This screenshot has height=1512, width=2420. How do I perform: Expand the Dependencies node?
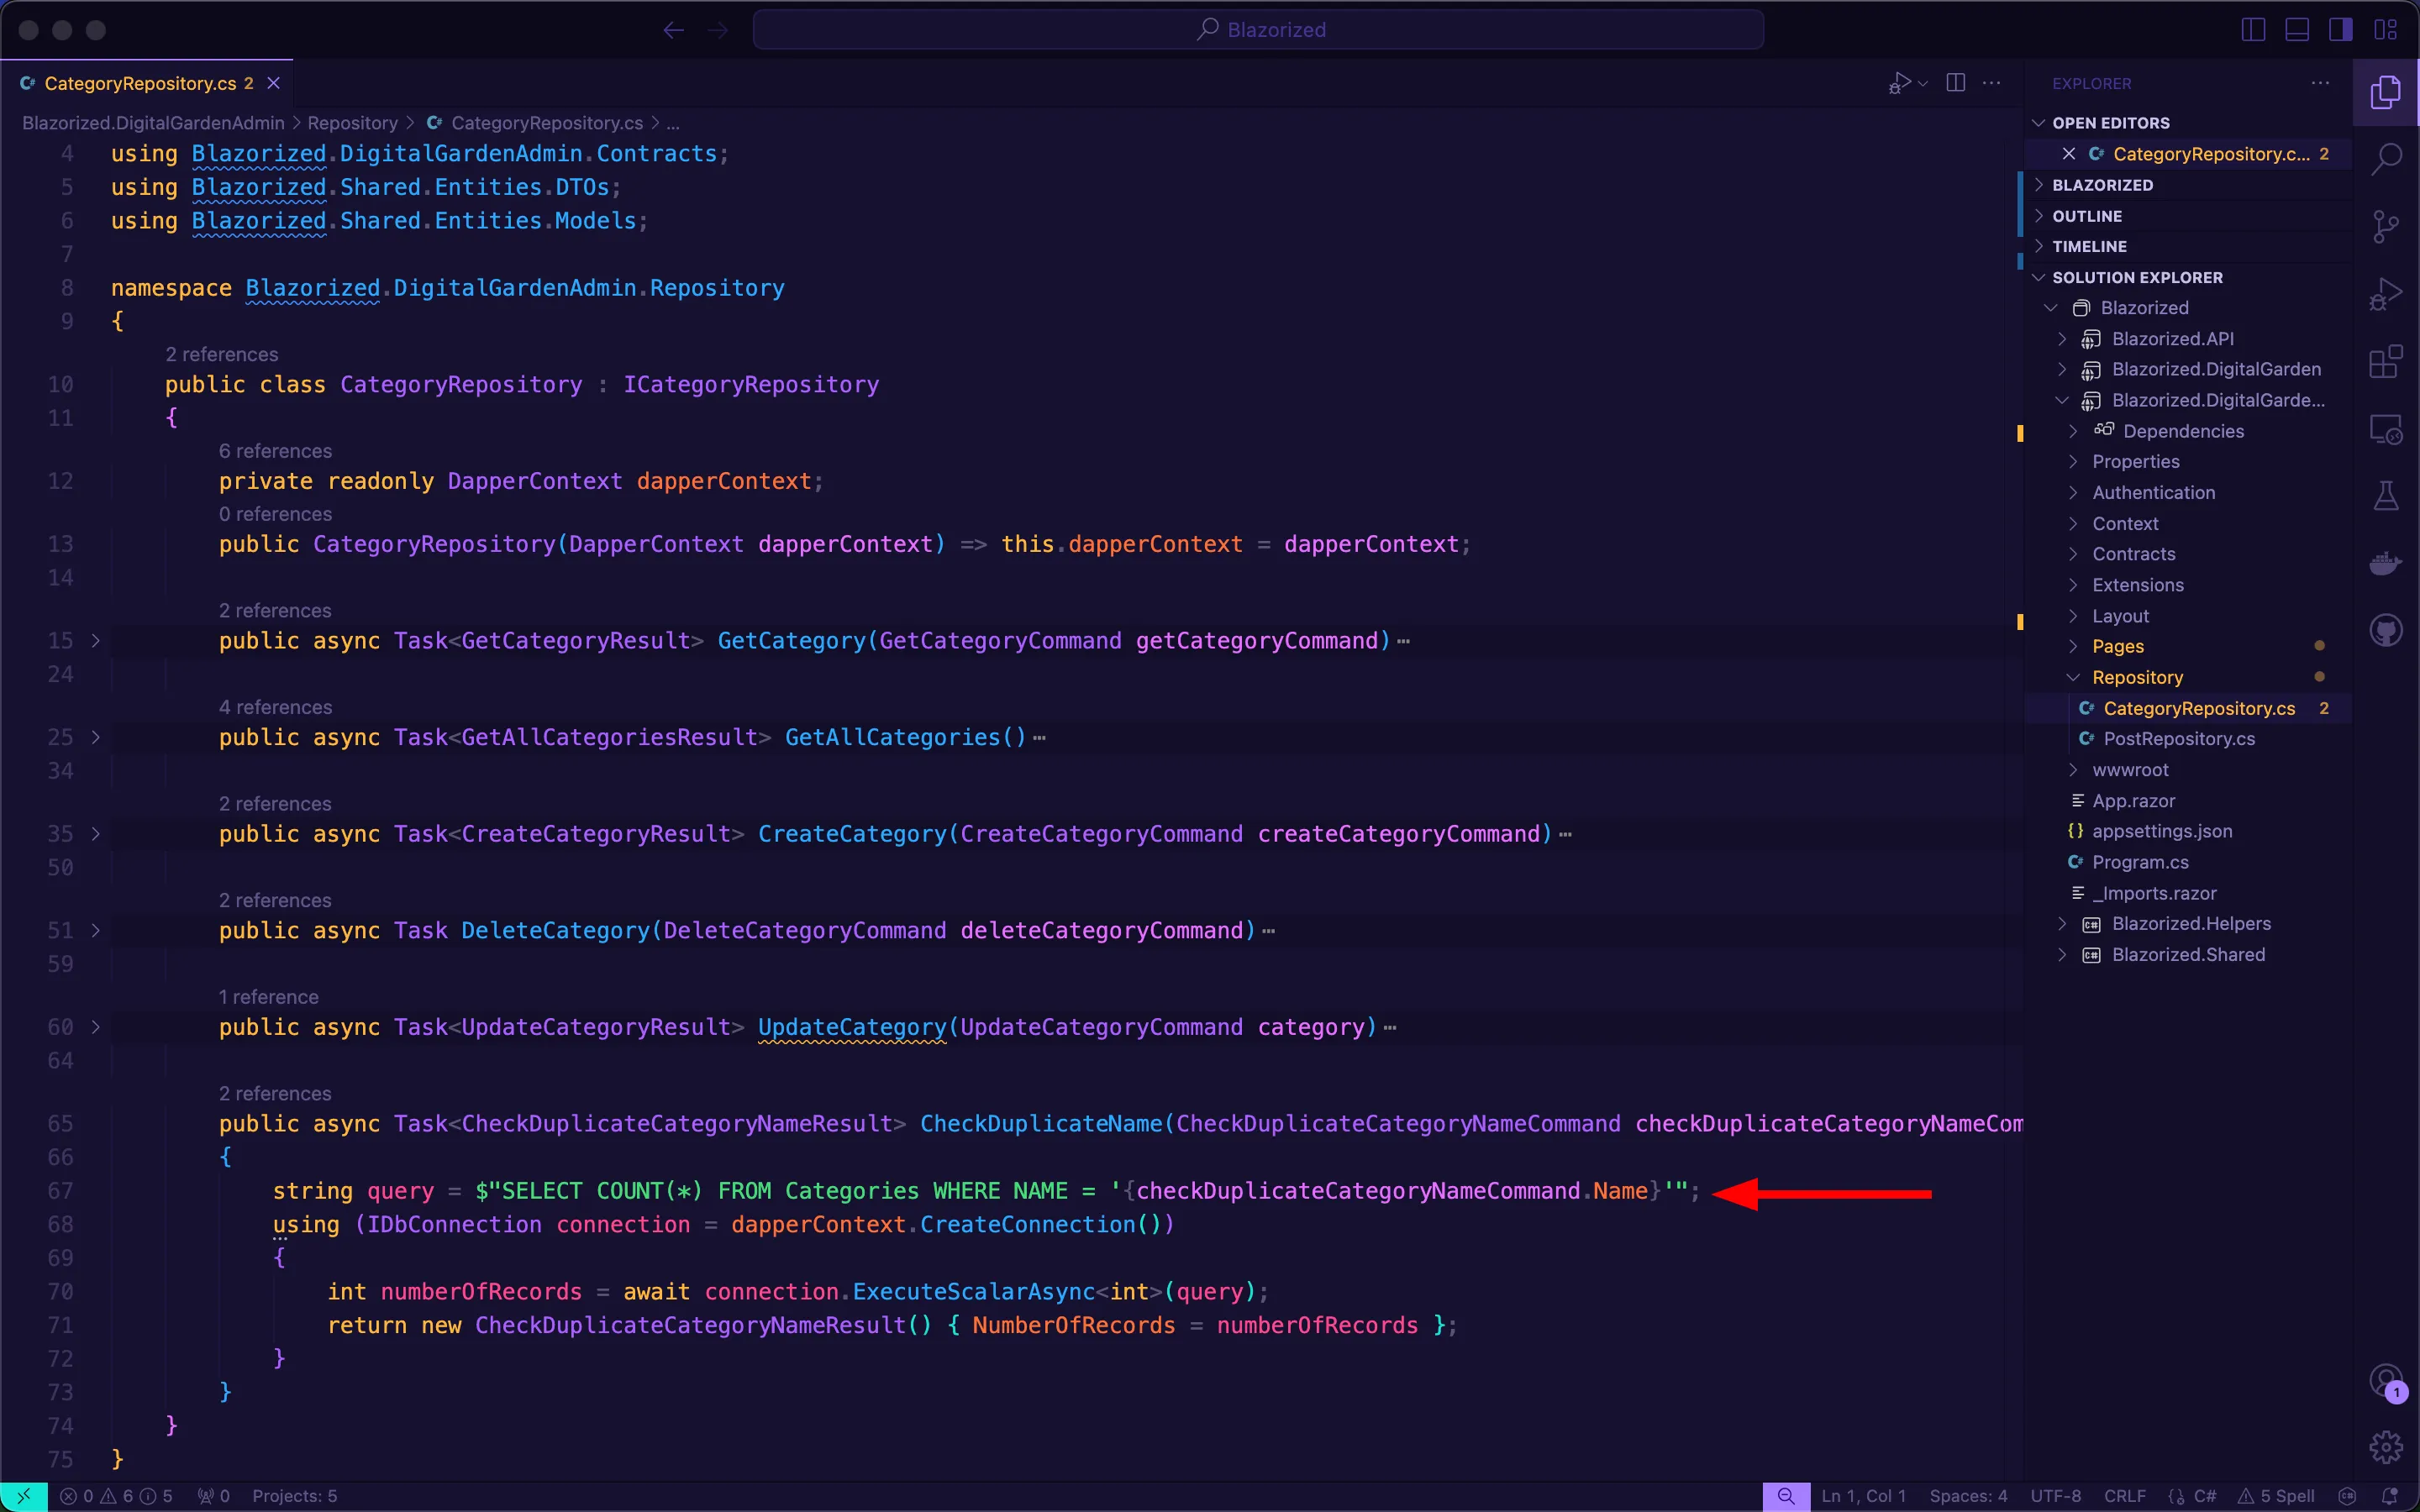(2187, 431)
